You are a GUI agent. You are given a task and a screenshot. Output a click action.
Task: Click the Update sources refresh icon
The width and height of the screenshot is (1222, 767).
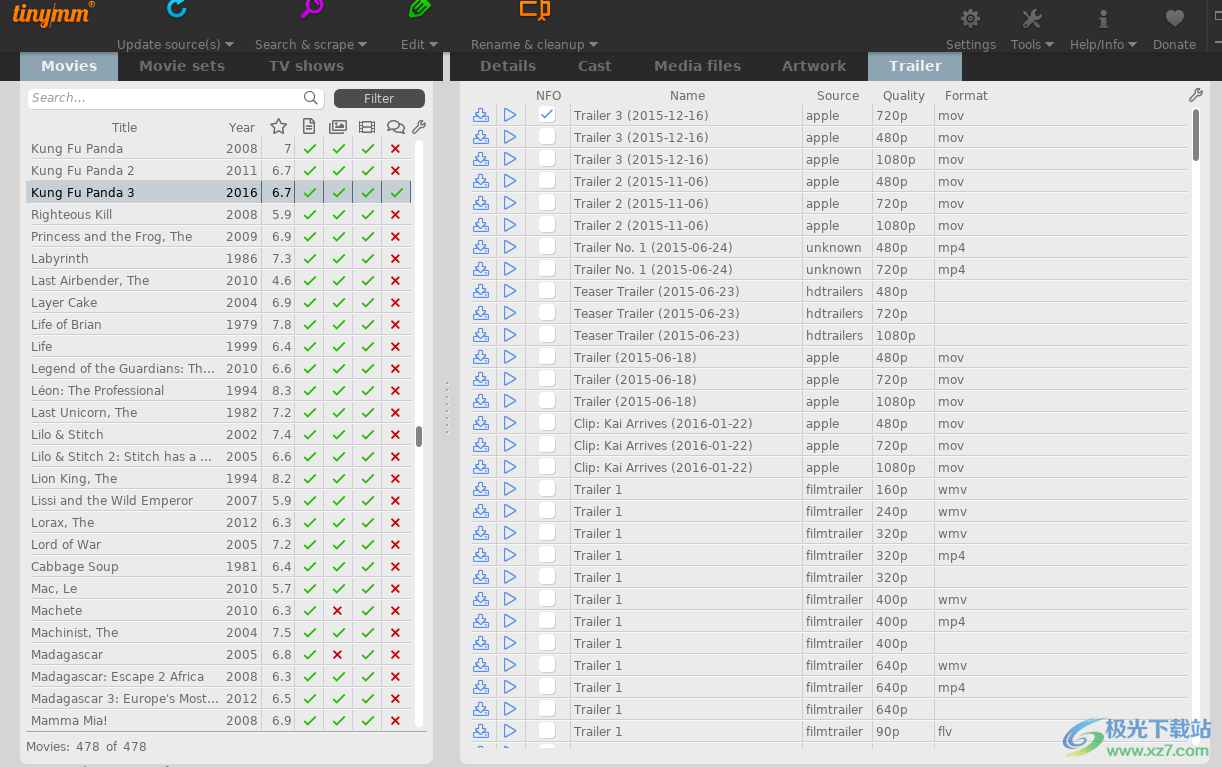click(176, 9)
